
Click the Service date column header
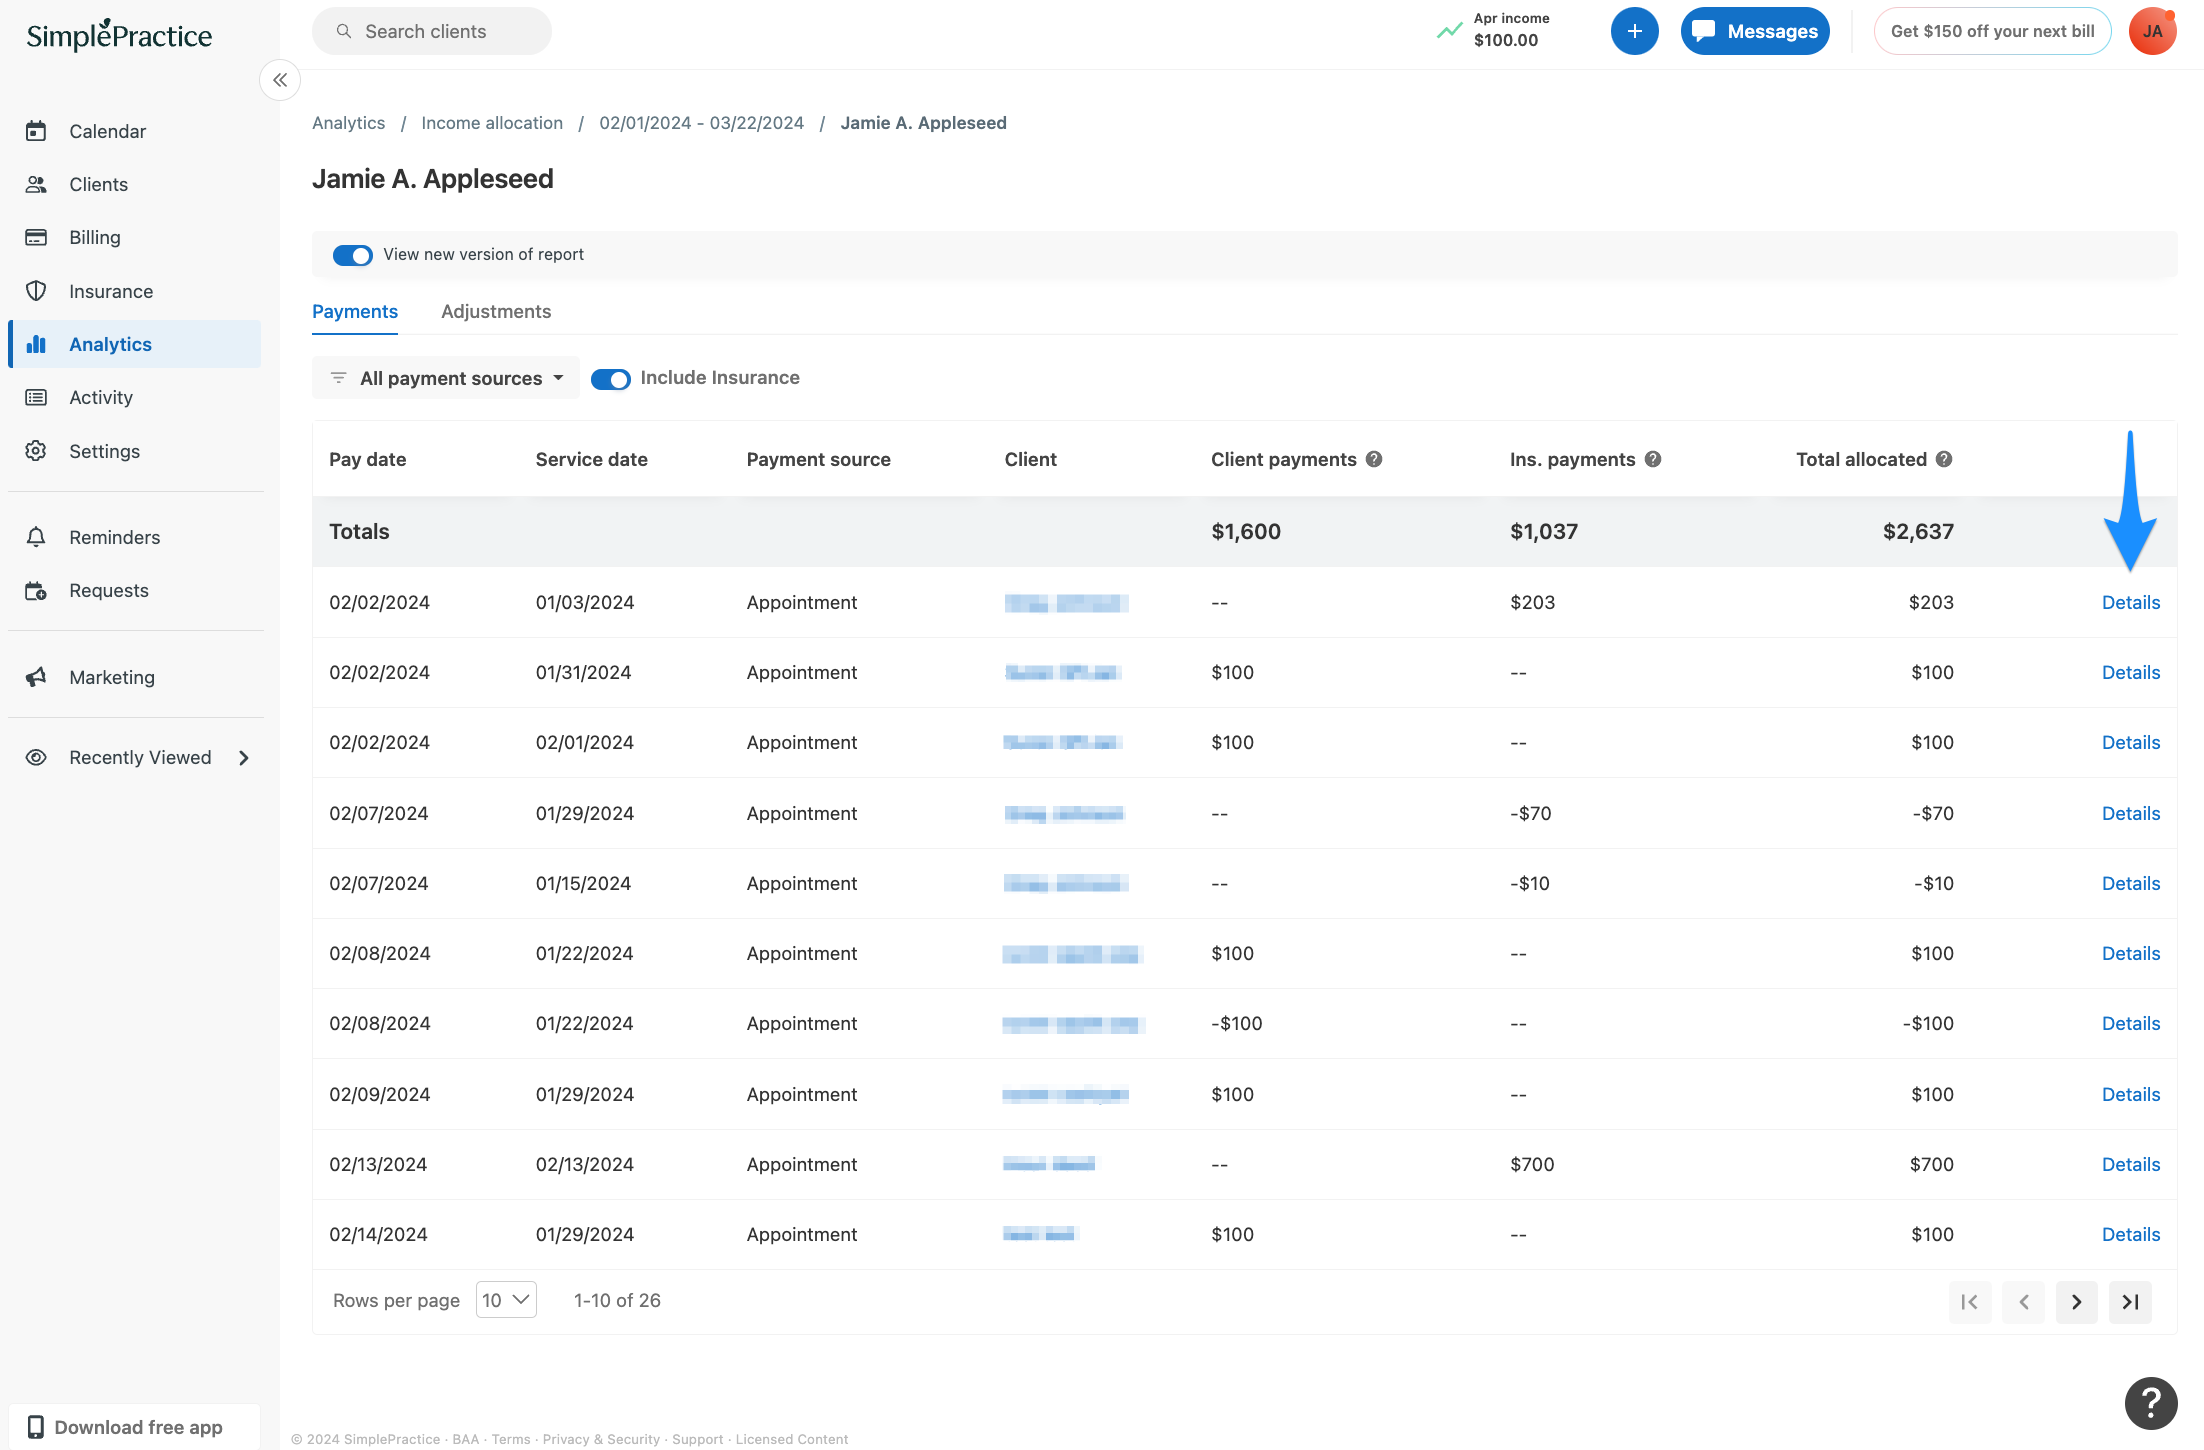click(592, 460)
